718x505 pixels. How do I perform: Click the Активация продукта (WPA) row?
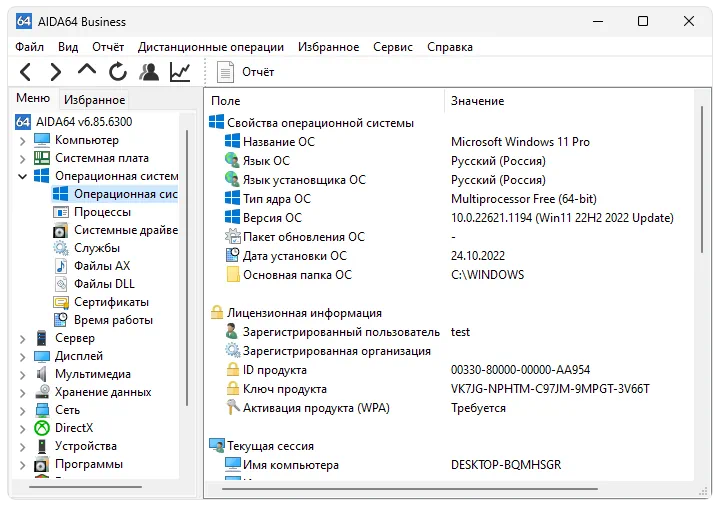click(x=449, y=408)
